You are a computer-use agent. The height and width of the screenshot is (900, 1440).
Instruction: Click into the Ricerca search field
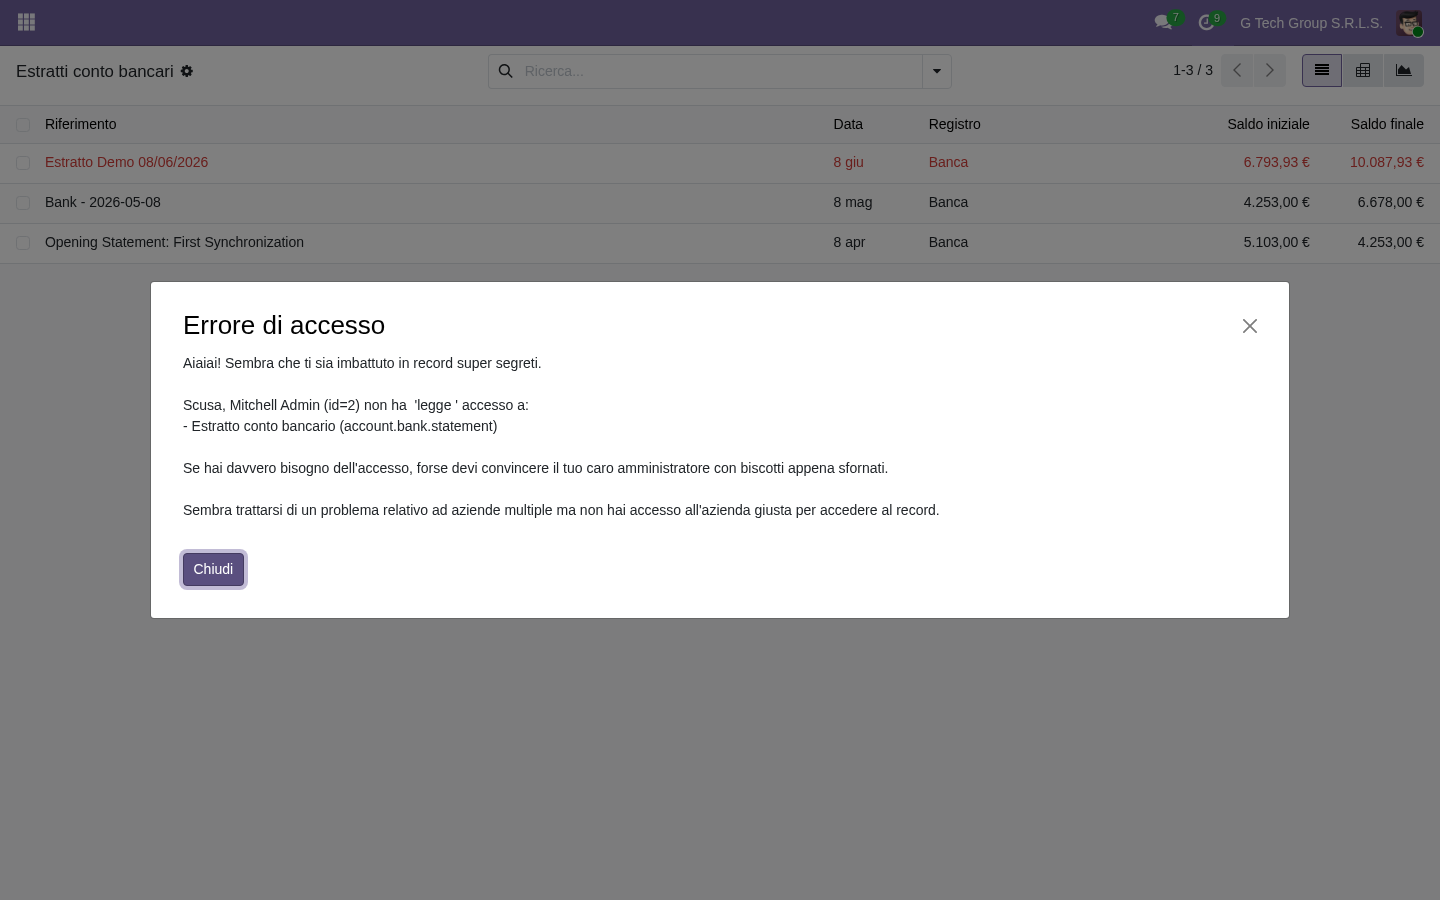pos(720,71)
